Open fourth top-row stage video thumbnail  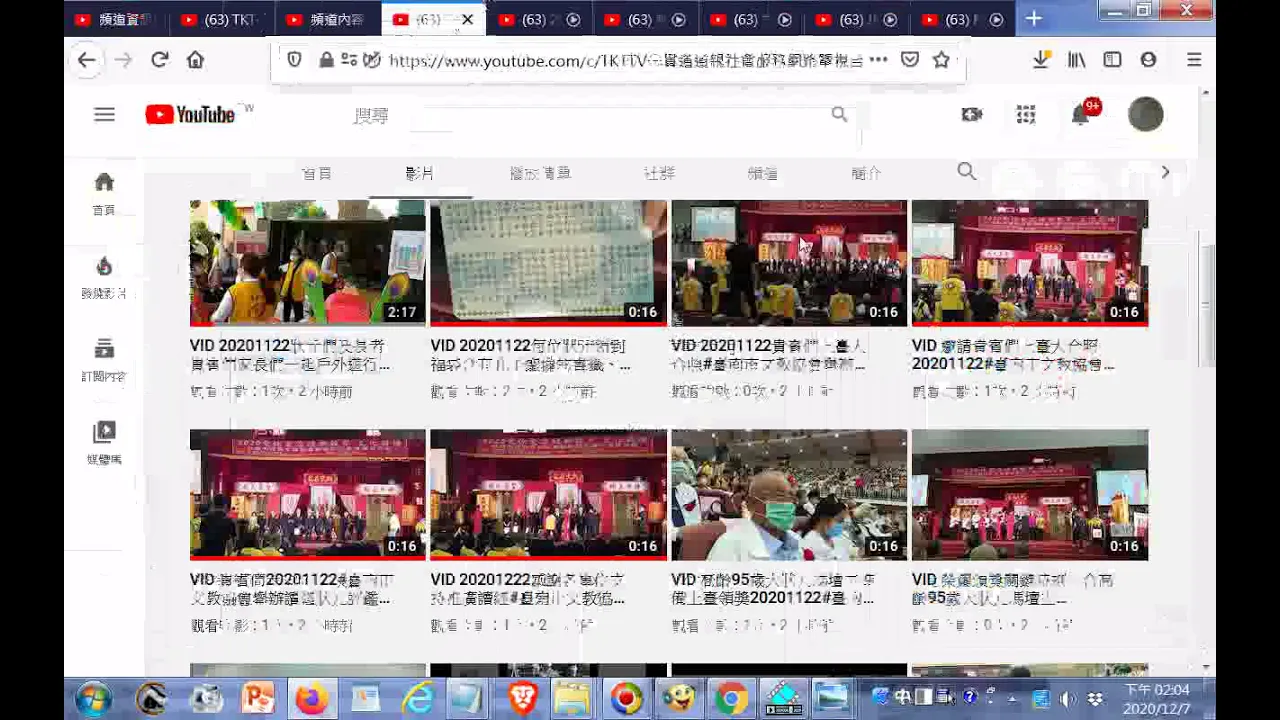(1030, 263)
